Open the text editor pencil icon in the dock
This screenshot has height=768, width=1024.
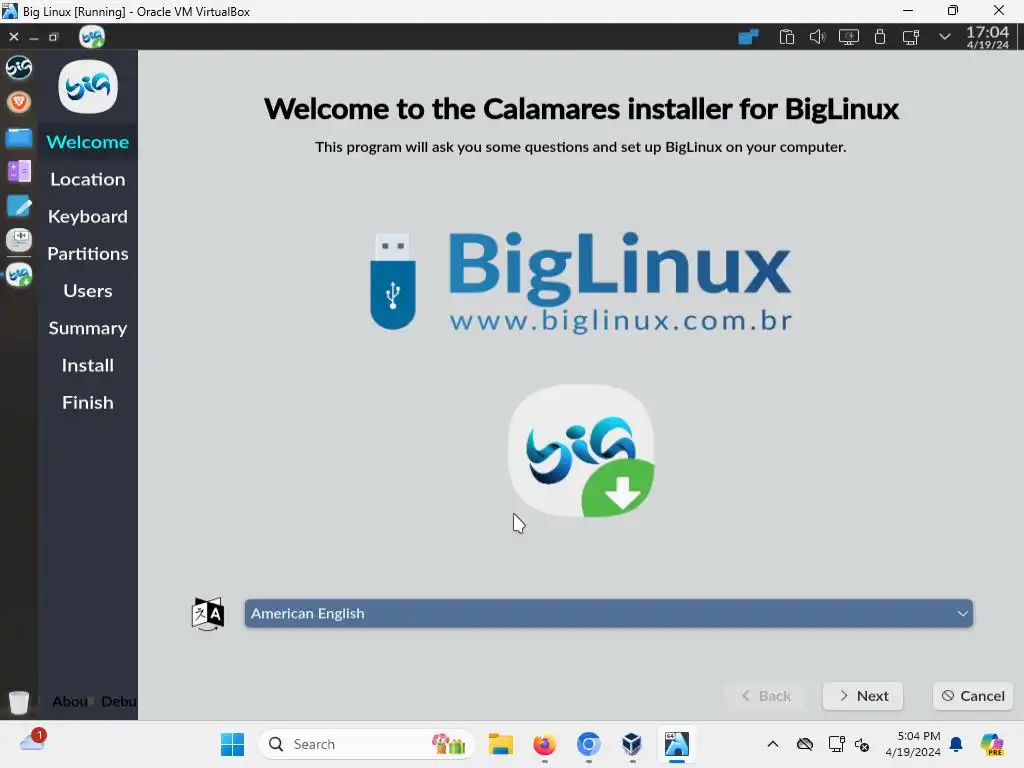pos(19,206)
